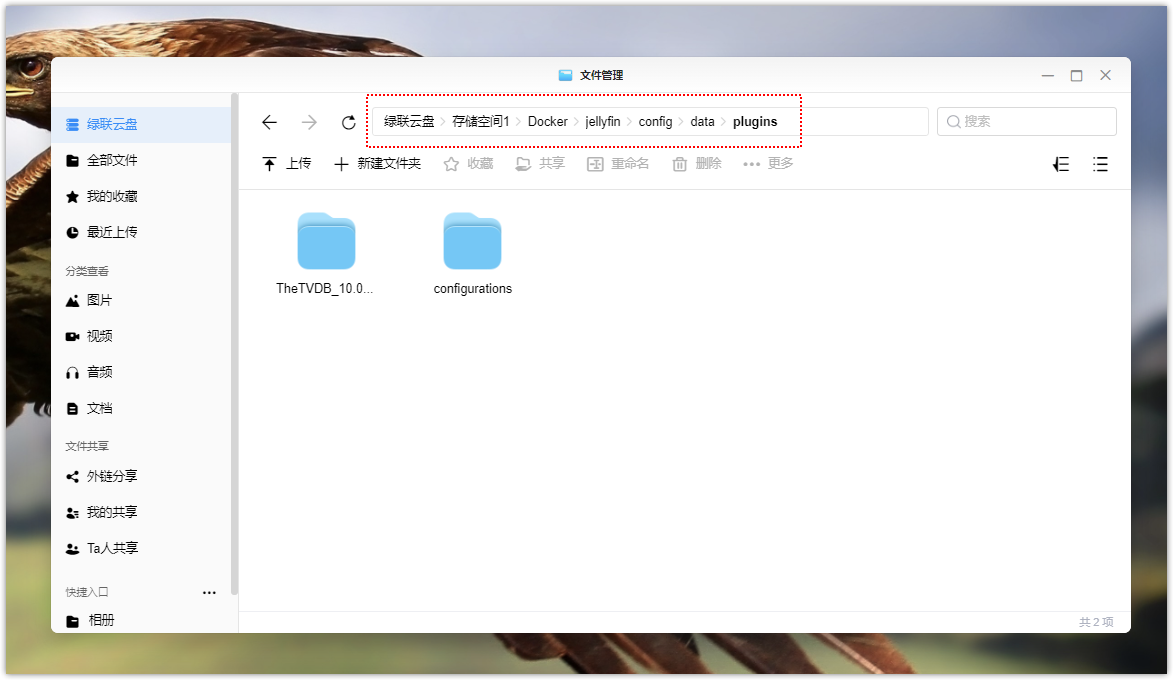Navigate to jellyfin in breadcrumb path

603,122
